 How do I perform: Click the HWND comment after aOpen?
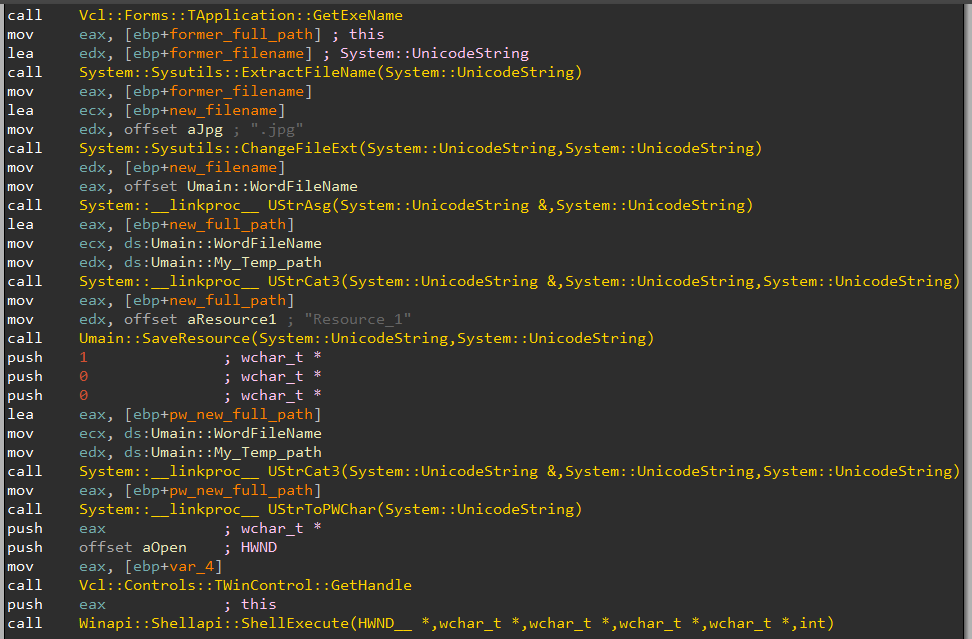pyautogui.click(x=258, y=547)
